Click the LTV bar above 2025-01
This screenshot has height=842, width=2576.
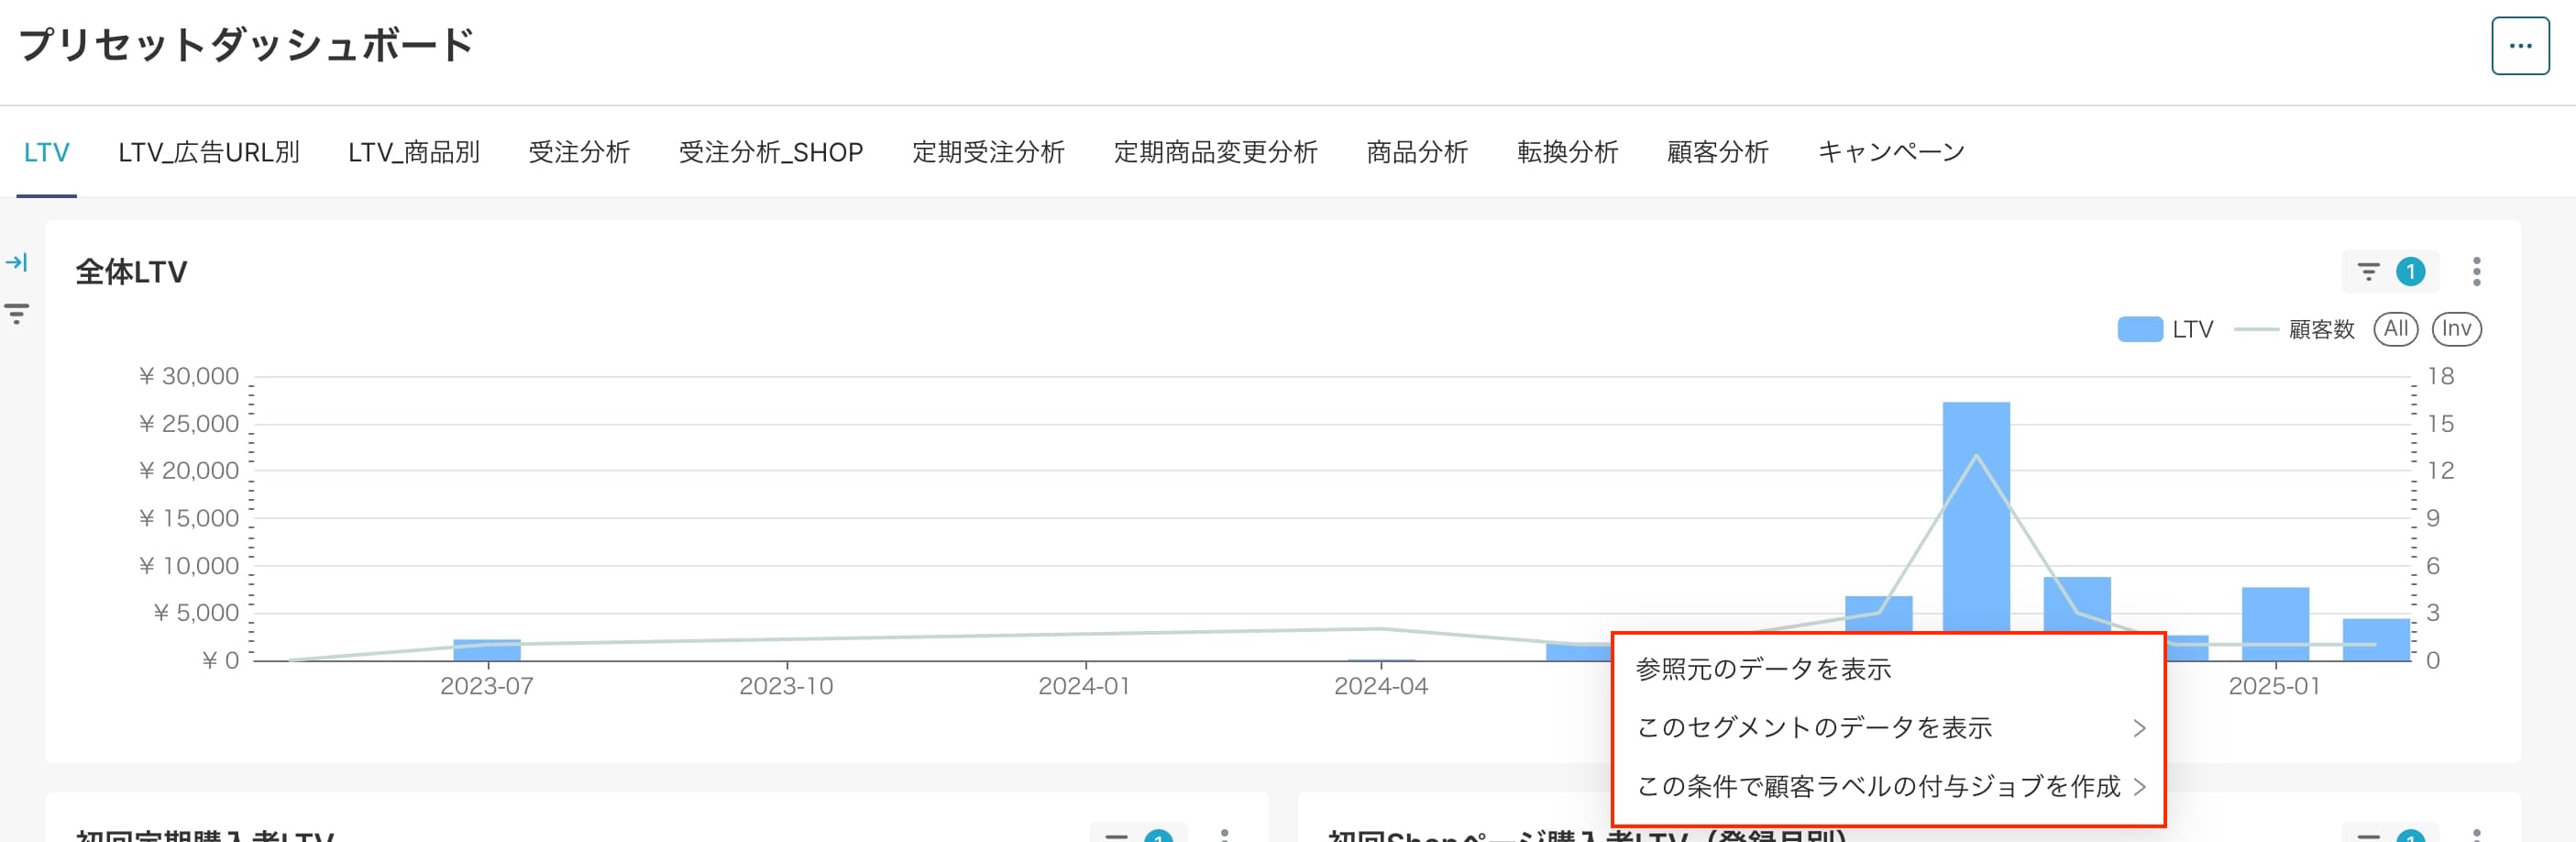(x=2275, y=624)
